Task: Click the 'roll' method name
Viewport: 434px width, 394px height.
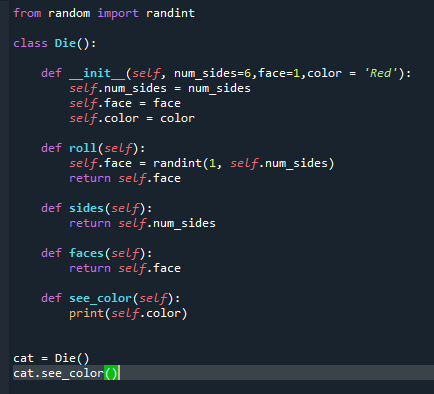Action: click(x=83, y=148)
